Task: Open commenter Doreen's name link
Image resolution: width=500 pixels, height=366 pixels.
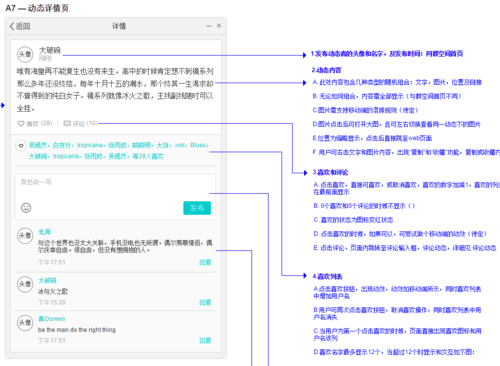Action: tap(52, 319)
